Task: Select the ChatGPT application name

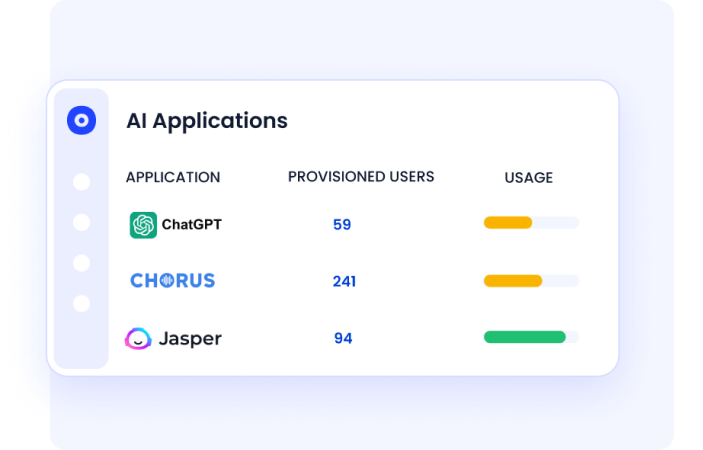Action: click(x=191, y=224)
